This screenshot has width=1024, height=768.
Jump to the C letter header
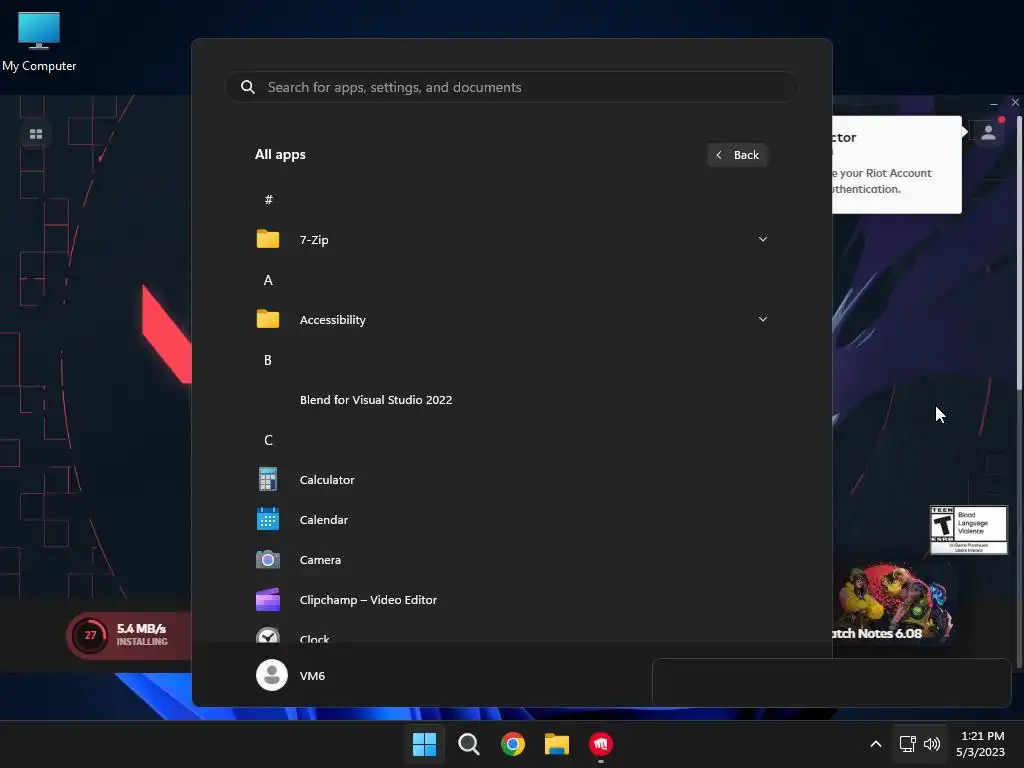[x=268, y=440]
